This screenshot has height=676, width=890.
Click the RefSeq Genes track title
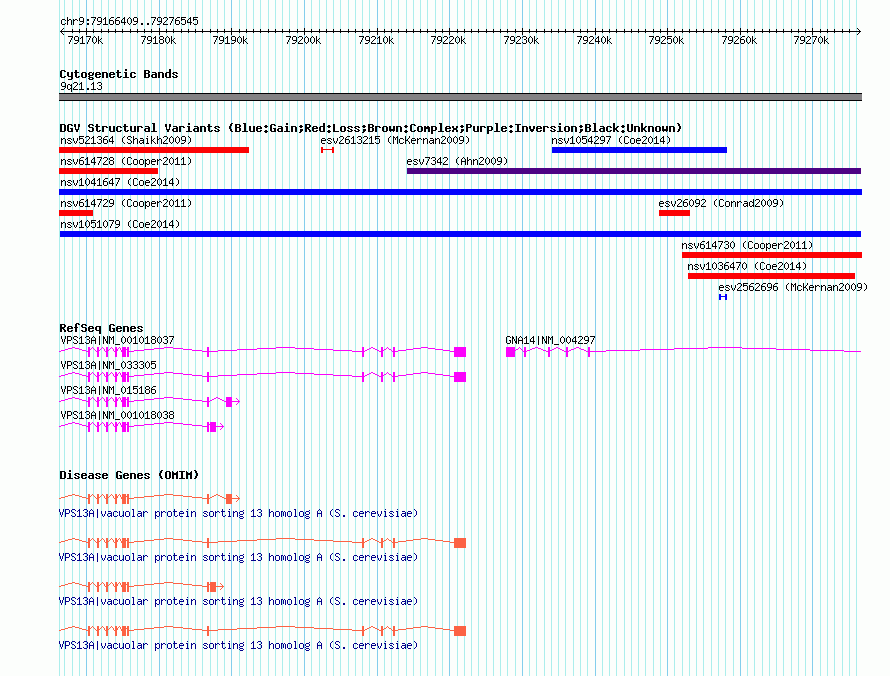click(101, 328)
